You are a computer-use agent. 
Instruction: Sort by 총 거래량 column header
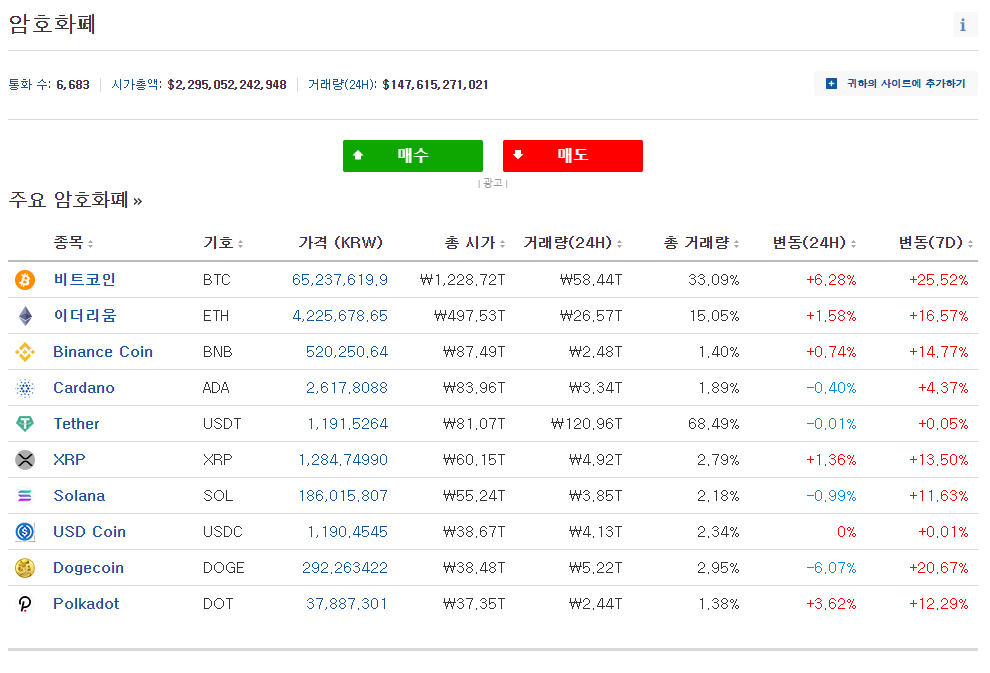click(701, 242)
